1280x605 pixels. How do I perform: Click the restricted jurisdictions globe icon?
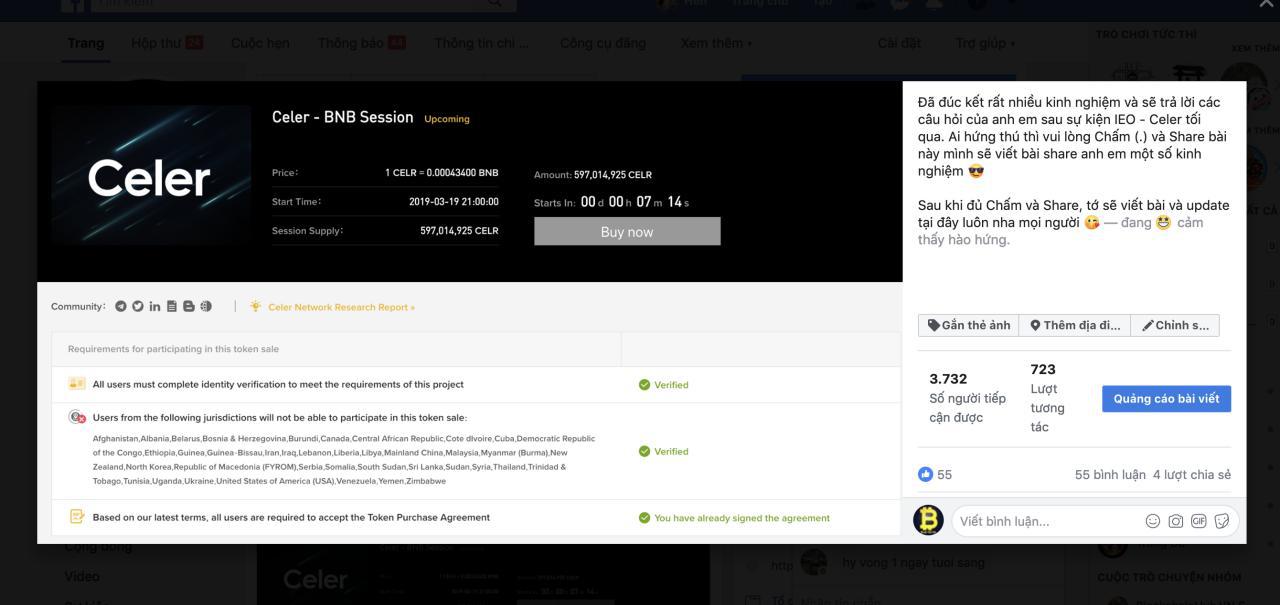tap(77, 417)
